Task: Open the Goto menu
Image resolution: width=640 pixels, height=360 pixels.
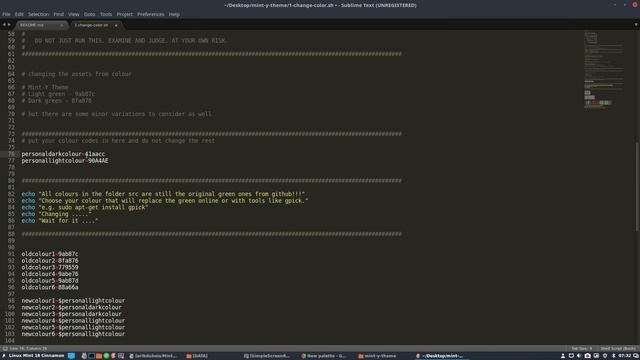Action: point(89,14)
